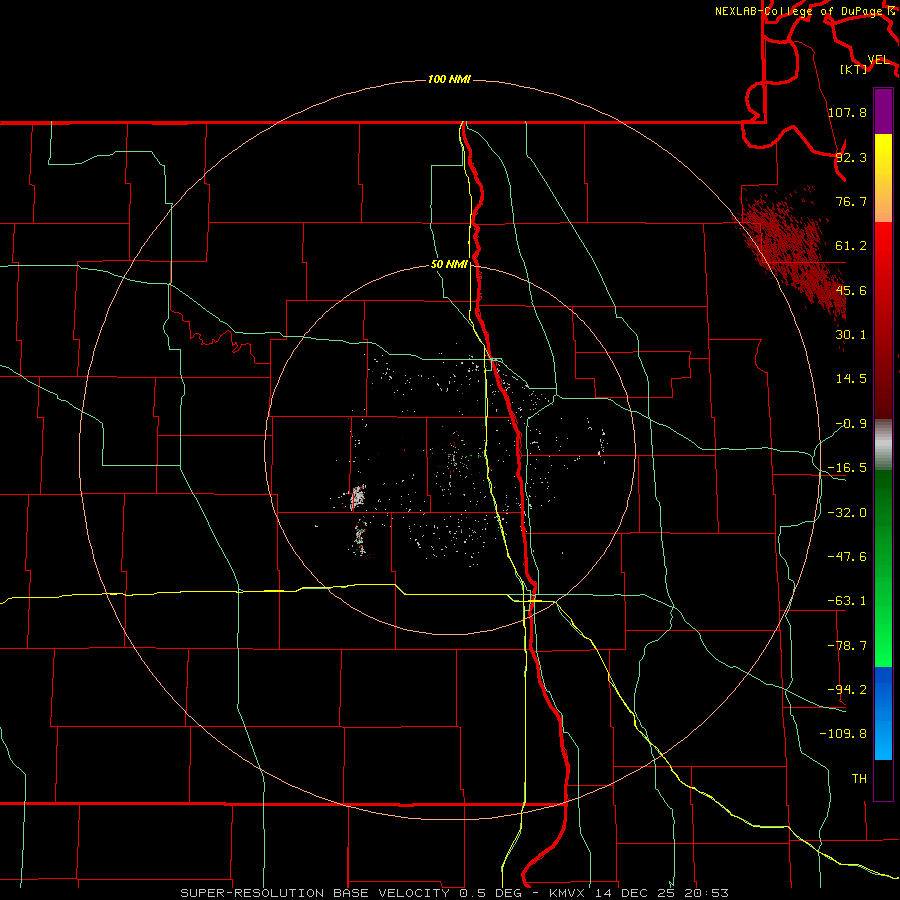Click the 76.7 velocity scale value
900x900 pixels.
[851, 201]
